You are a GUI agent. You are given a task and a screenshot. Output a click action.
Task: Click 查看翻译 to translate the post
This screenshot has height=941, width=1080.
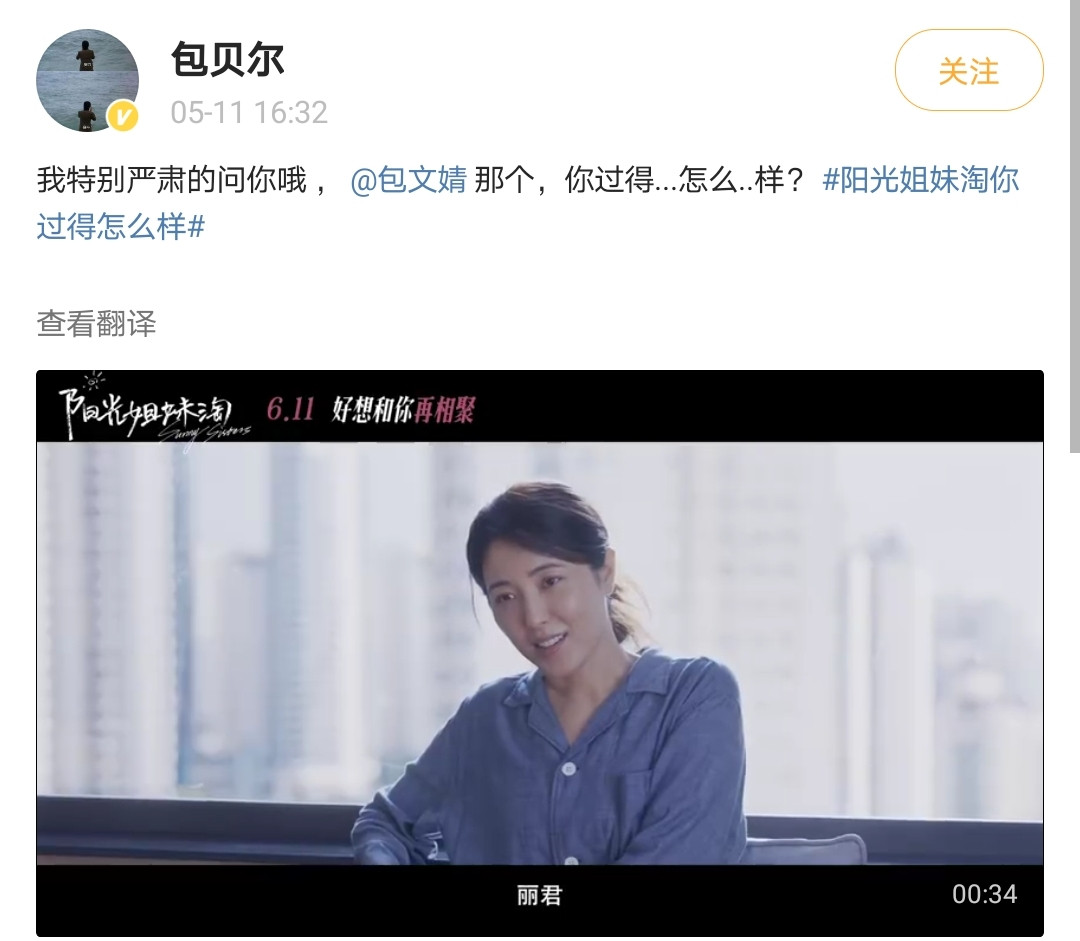[96, 323]
